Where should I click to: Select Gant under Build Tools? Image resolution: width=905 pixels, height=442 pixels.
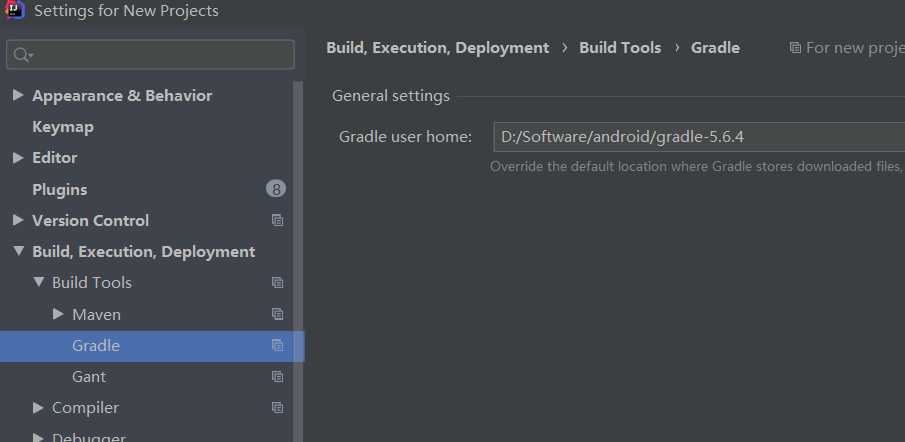[89, 377]
